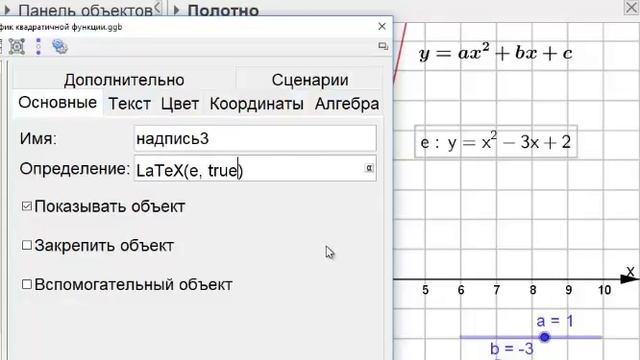Open the blue gears advanced settings icon

tap(60, 47)
